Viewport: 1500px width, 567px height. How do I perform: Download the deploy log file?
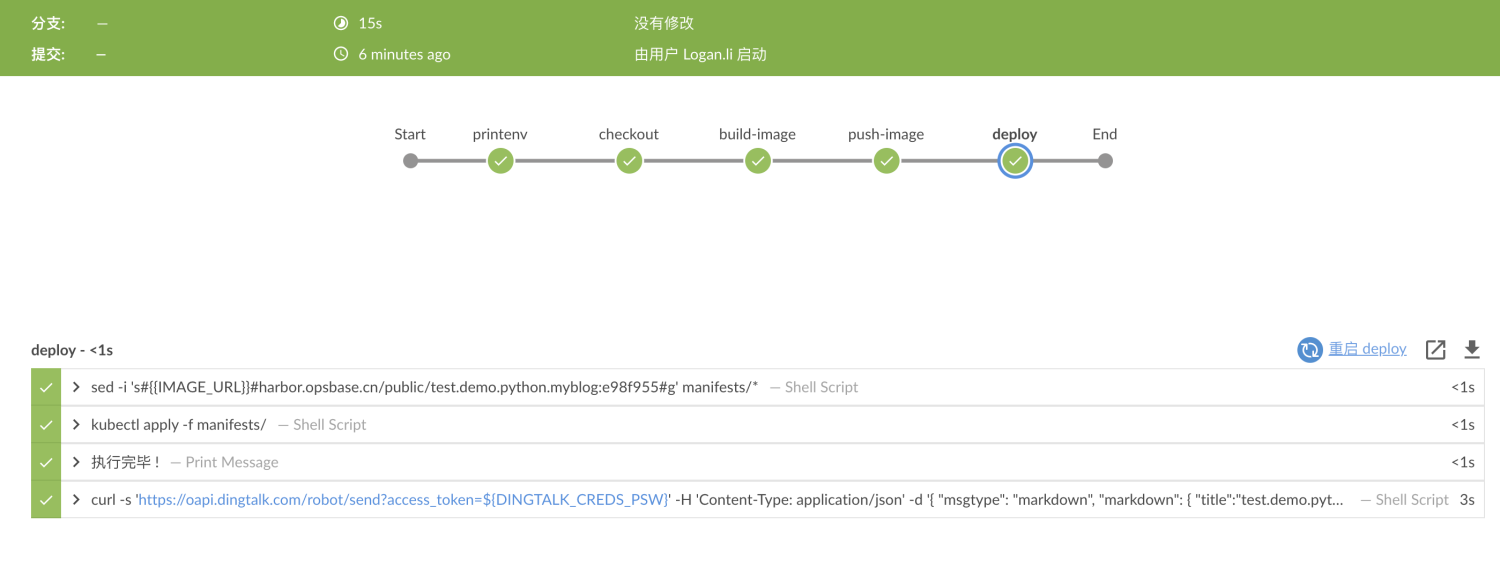[x=1471, y=349]
